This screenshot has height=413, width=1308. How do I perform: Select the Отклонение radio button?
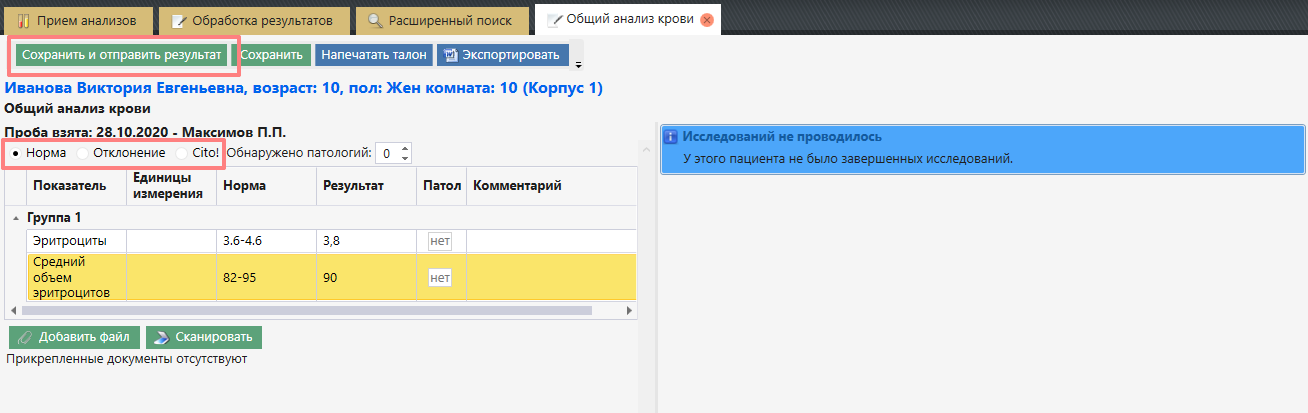(82, 153)
